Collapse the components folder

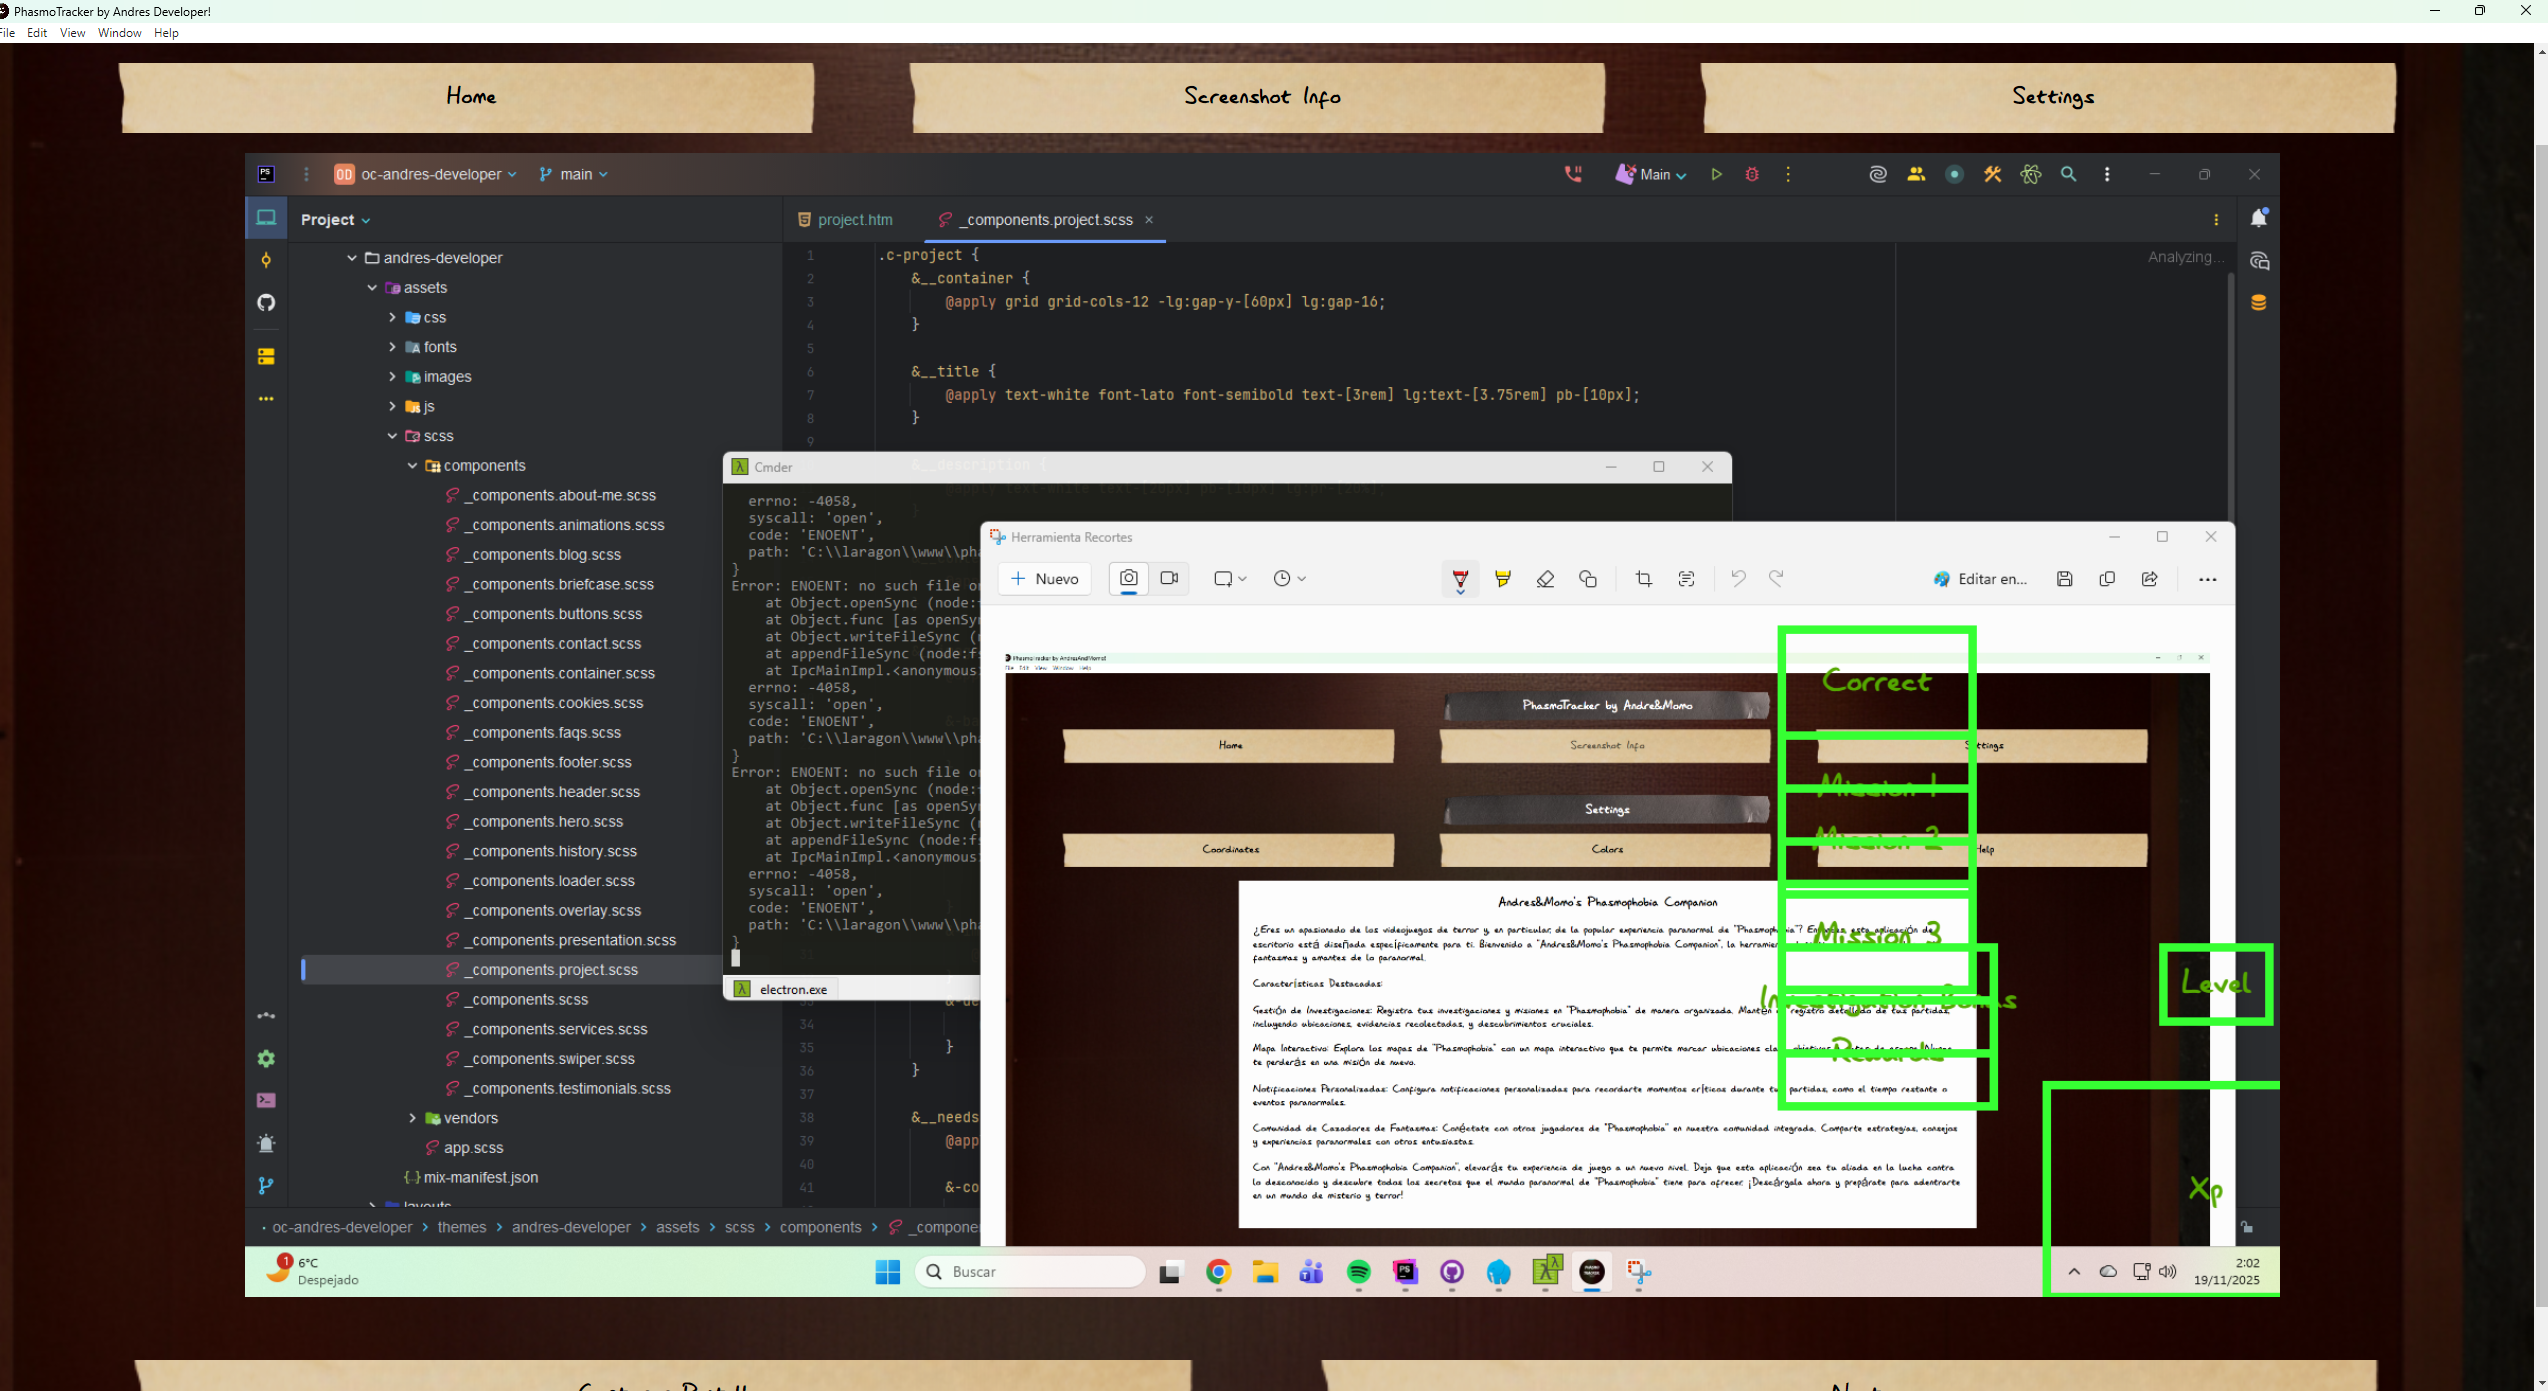(x=412, y=466)
